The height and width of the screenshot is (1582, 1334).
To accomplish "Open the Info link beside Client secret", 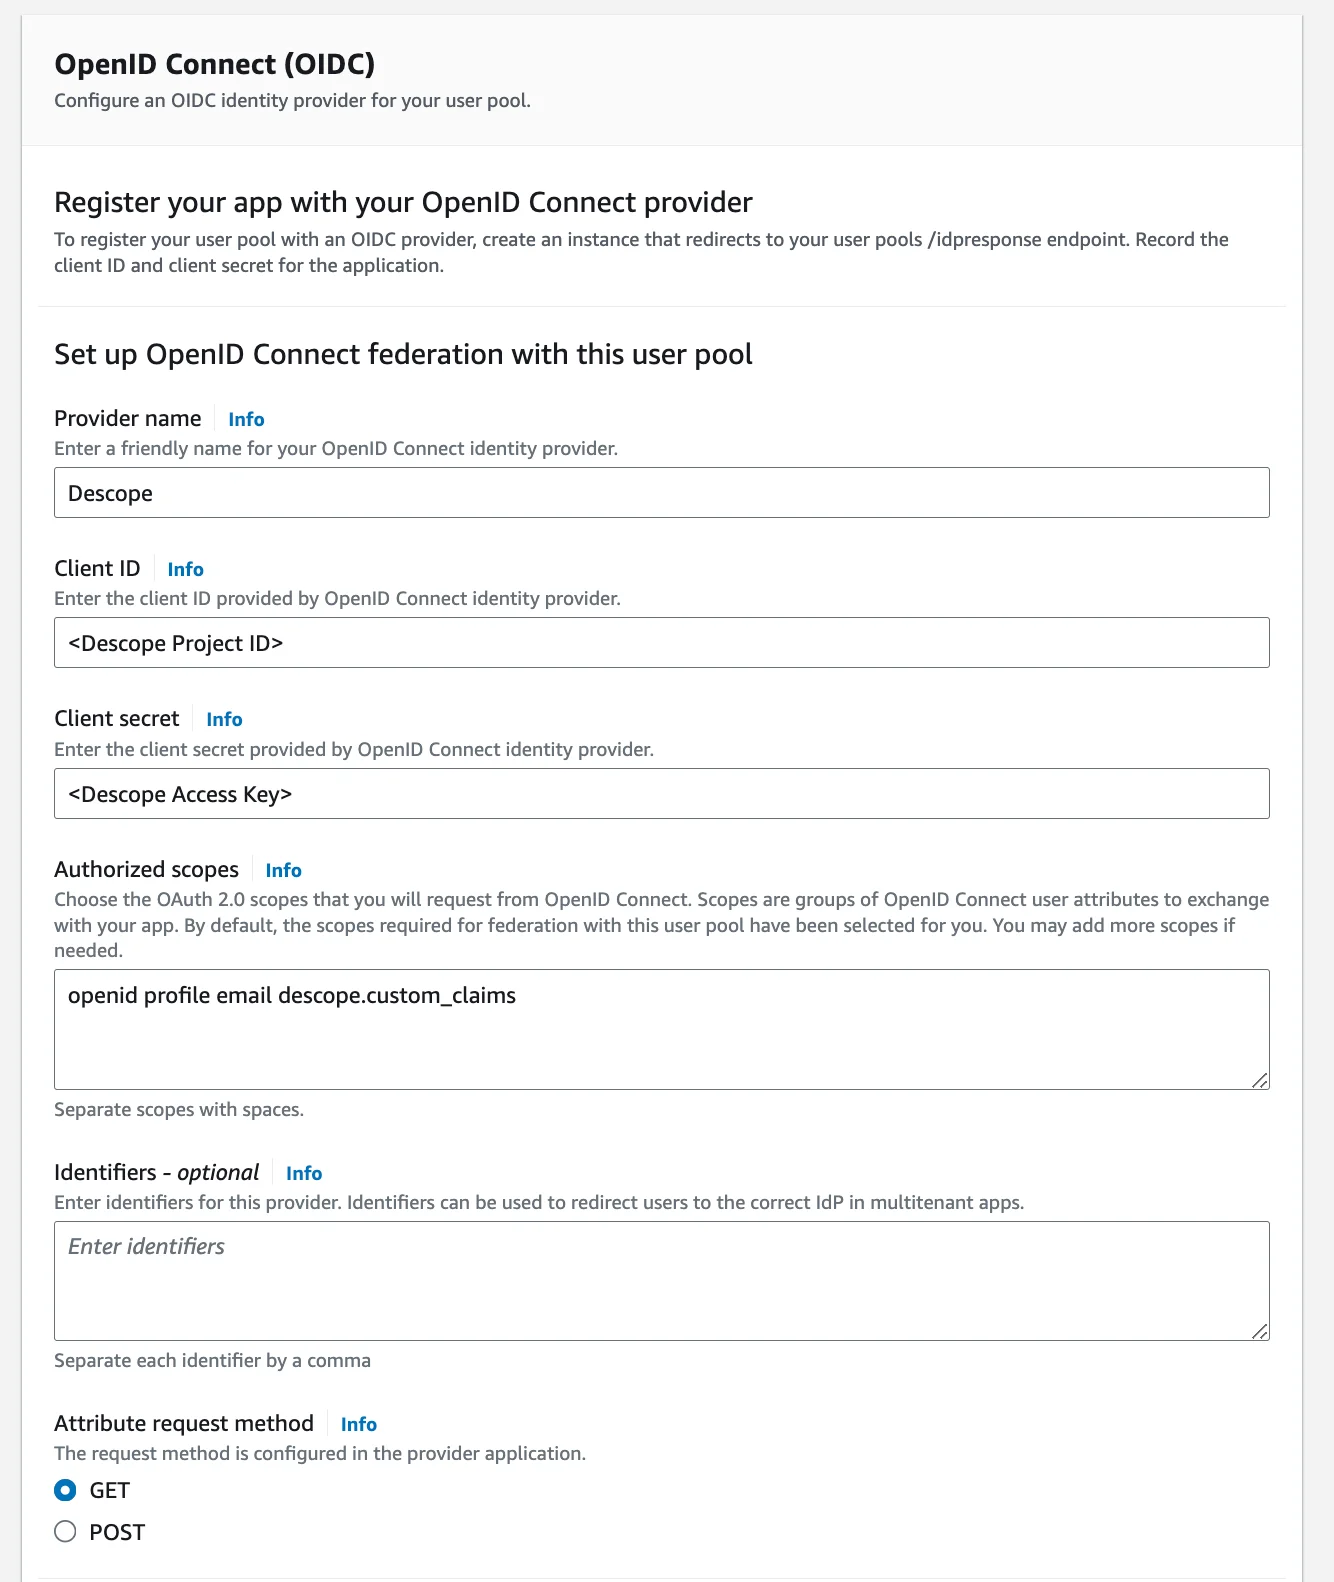I will pos(223,719).
